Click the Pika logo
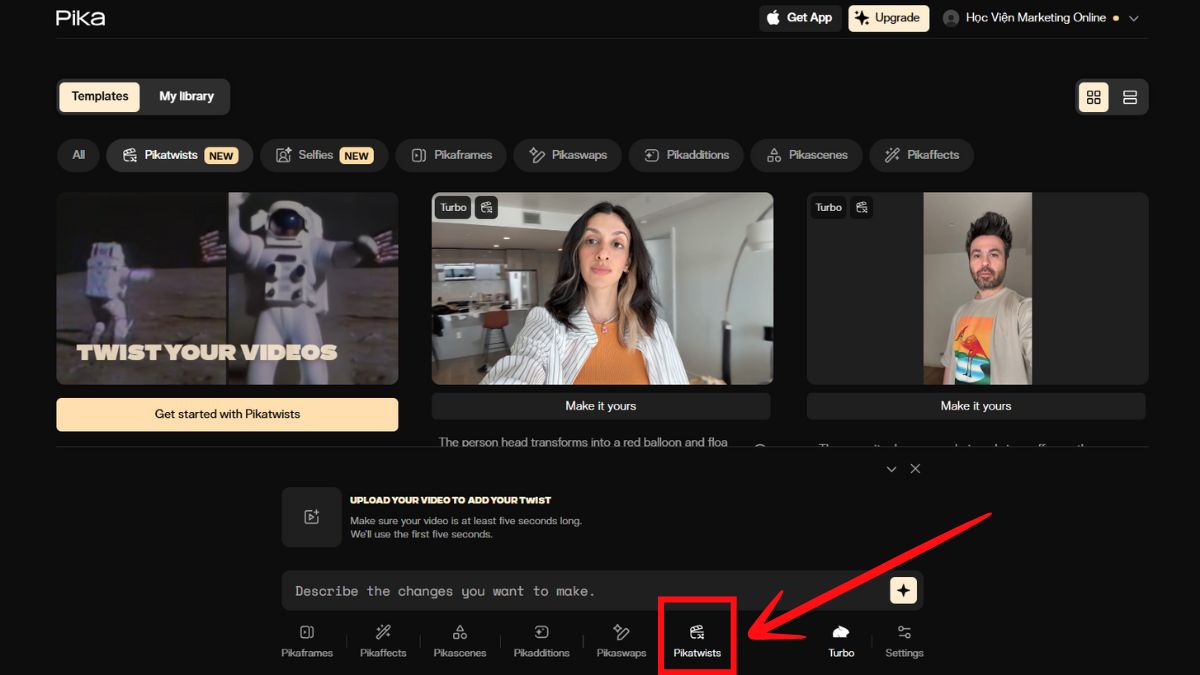This screenshot has width=1200, height=675. (80, 18)
